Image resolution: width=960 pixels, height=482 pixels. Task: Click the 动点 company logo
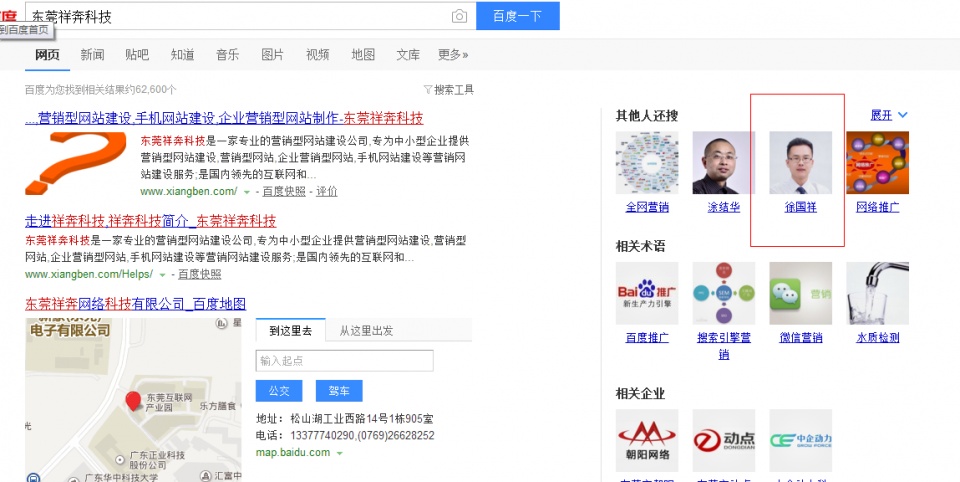(724, 440)
